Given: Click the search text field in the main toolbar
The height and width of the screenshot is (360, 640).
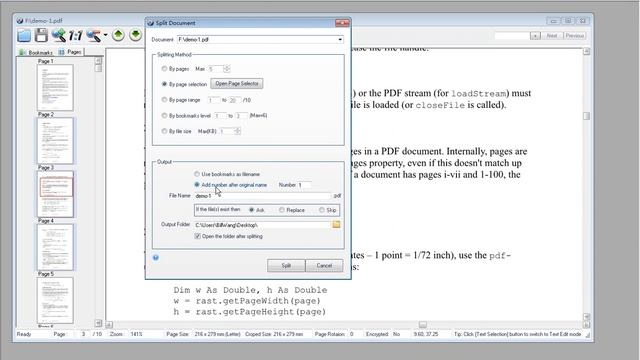Looking at the screenshot, I should tap(512, 36).
